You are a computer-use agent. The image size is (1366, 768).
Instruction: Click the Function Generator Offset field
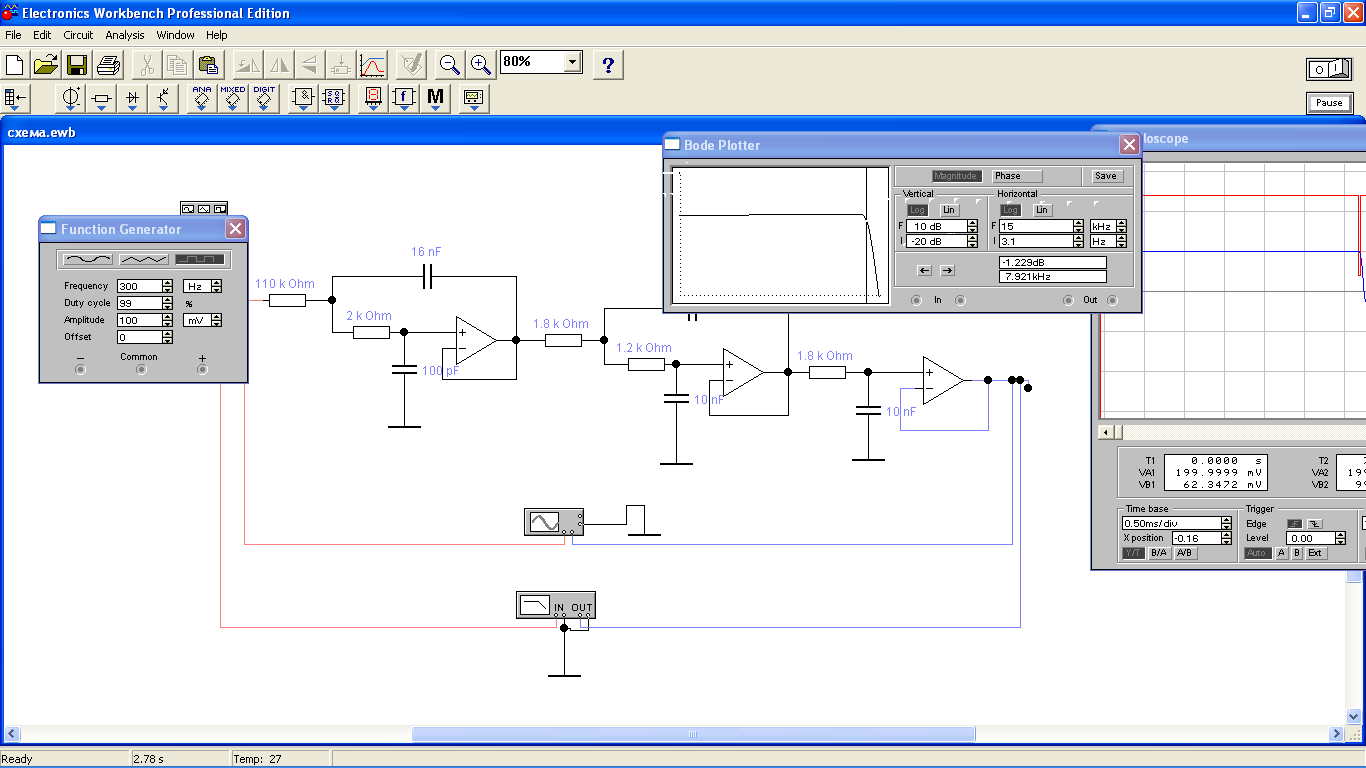click(145, 337)
